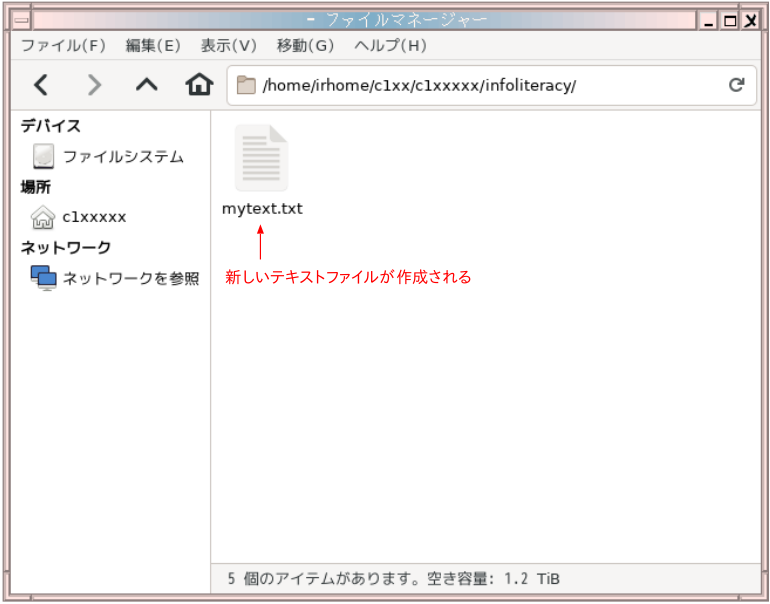Minimize the ファイルマネージャー window
Screen dimensions: 770x604
coord(709,20)
